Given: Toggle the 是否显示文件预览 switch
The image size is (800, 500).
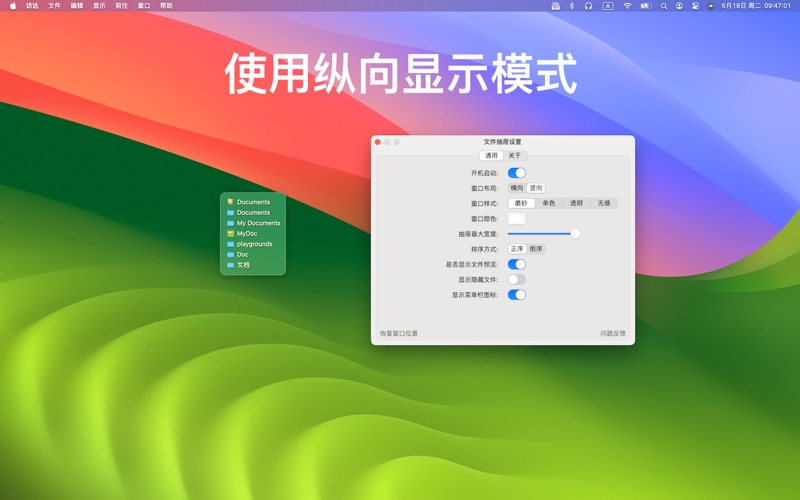Looking at the screenshot, I should 516,264.
